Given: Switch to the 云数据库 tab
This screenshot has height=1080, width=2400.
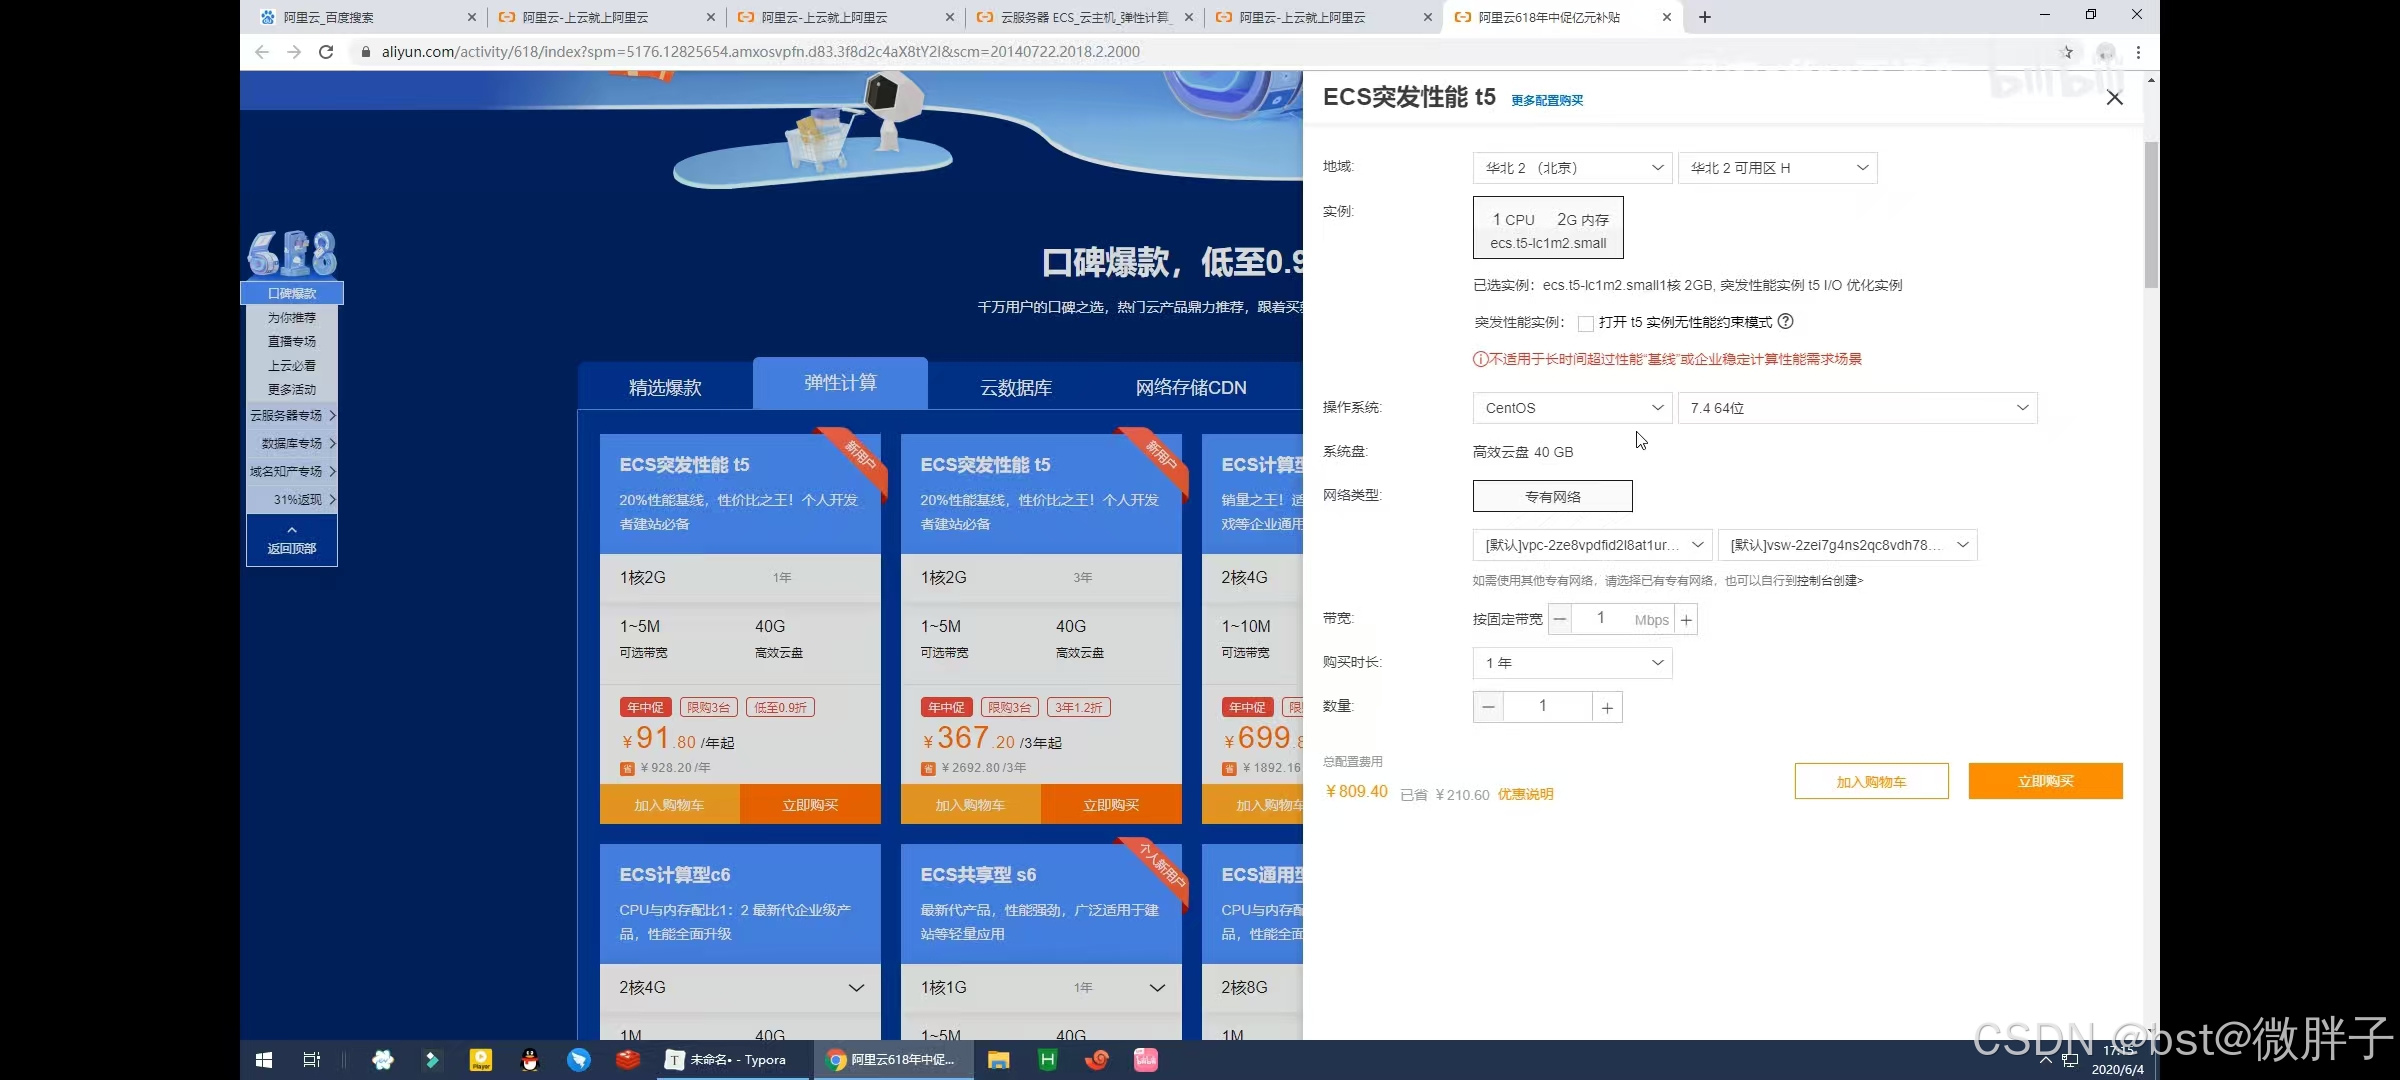Looking at the screenshot, I should pyautogui.click(x=1015, y=387).
